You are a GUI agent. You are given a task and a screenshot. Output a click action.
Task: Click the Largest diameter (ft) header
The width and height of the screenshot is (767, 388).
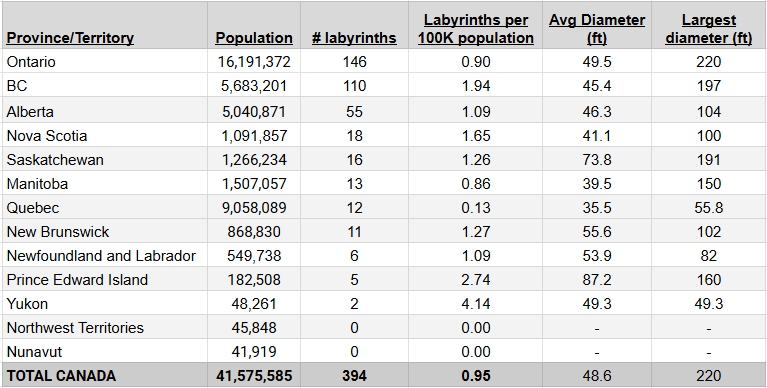pyautogui.click(x=709, y=29)
